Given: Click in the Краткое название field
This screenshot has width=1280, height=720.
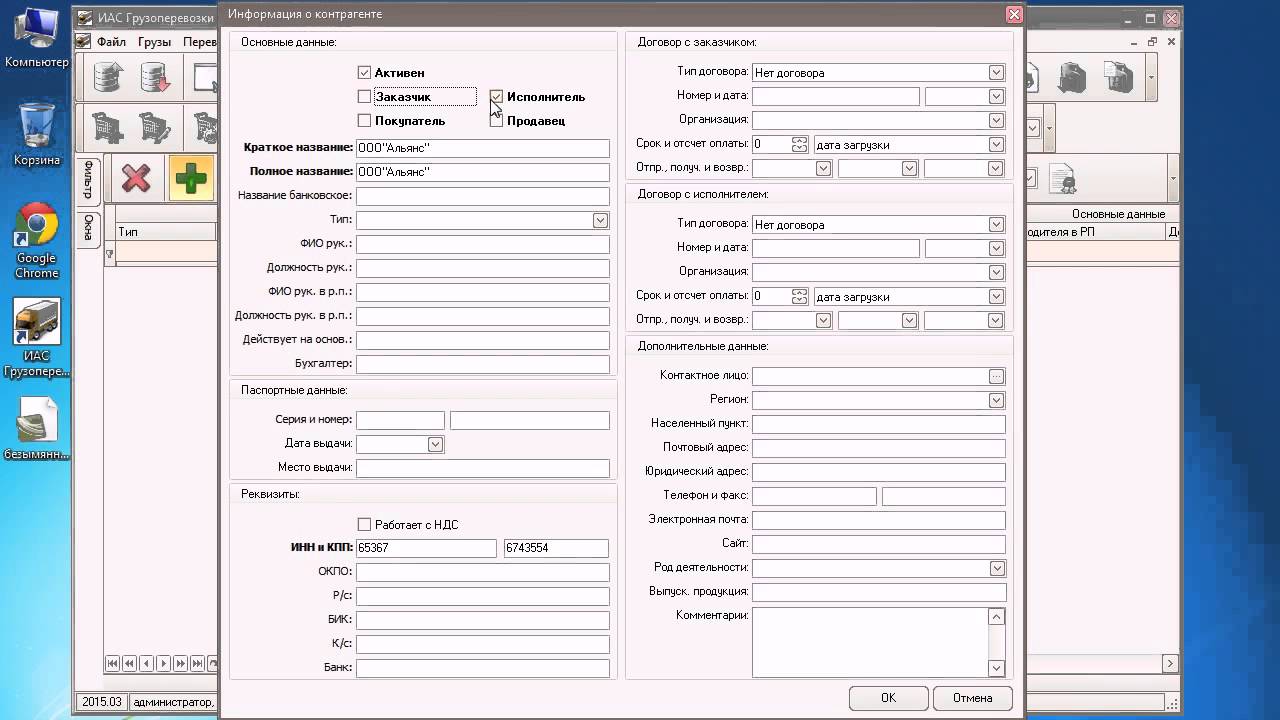Looking at the screenshot, I should point(482,148).
